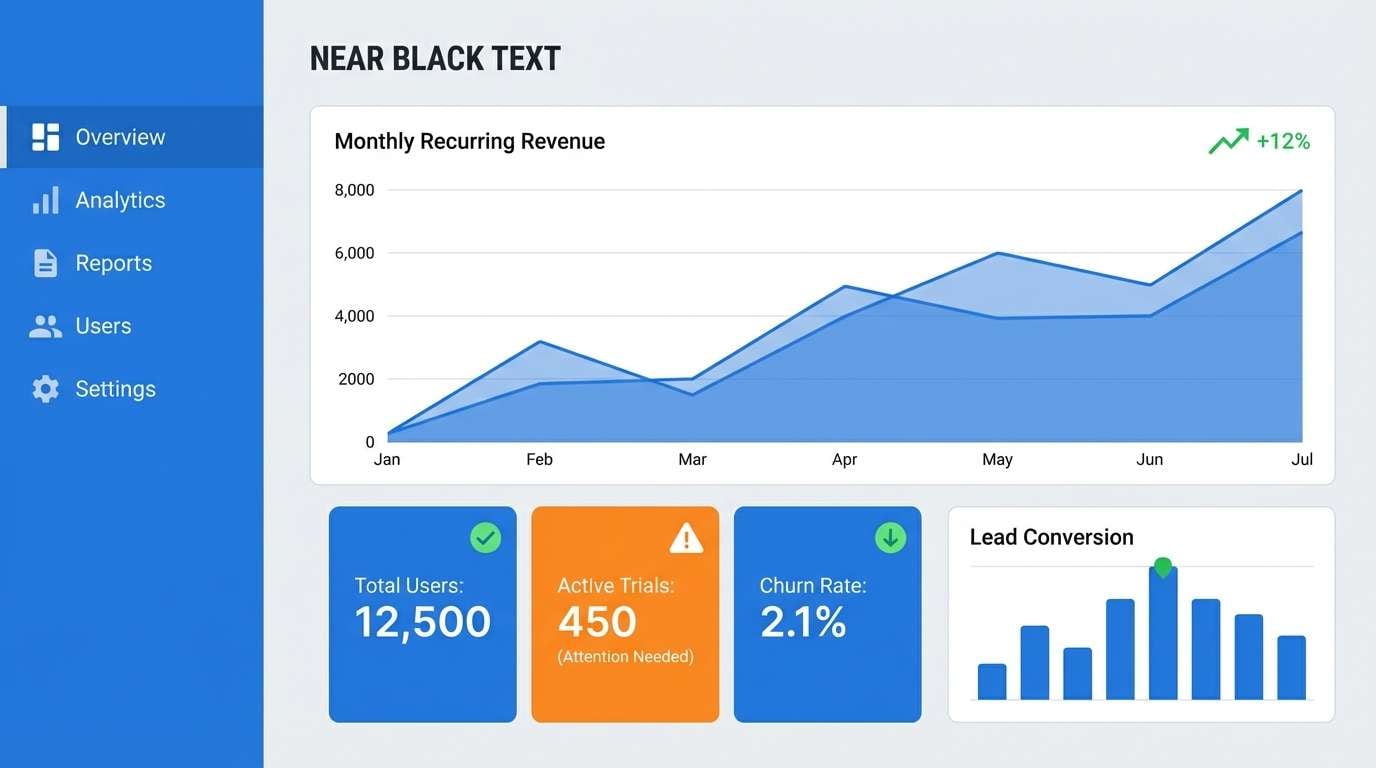
Task: Click the Lead Conversion panel heading
Action: (x=1051, y=537)
